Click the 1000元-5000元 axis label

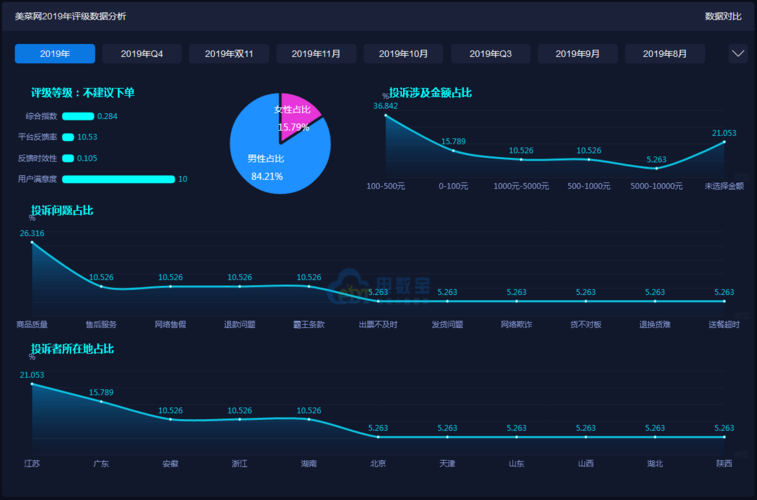coord(521,186)
